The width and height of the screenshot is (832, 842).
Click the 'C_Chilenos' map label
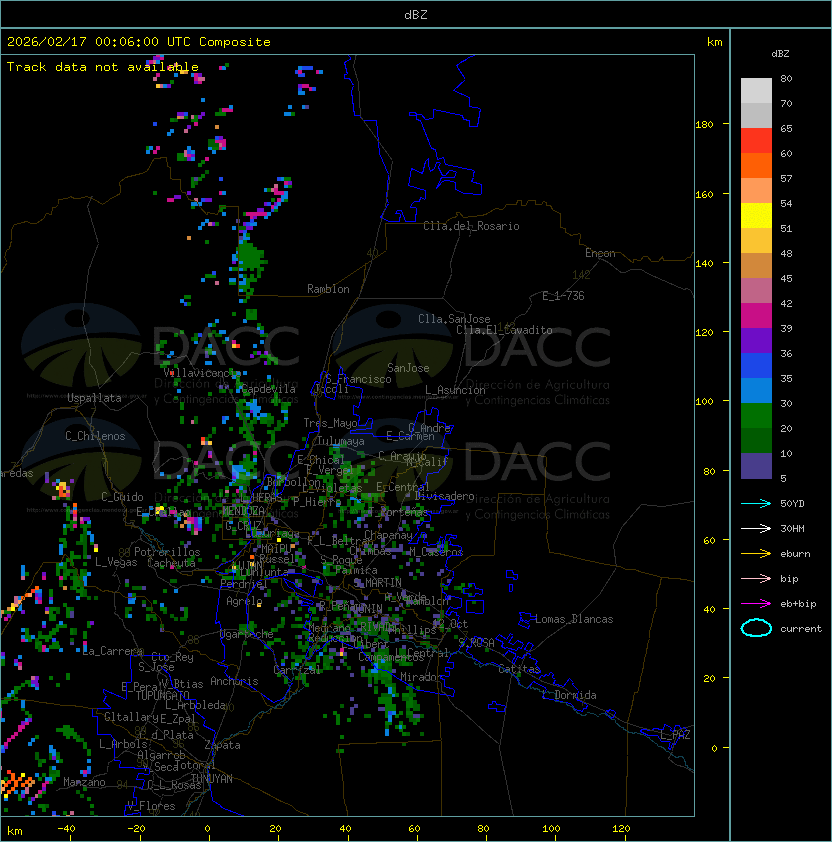point(95,436)
